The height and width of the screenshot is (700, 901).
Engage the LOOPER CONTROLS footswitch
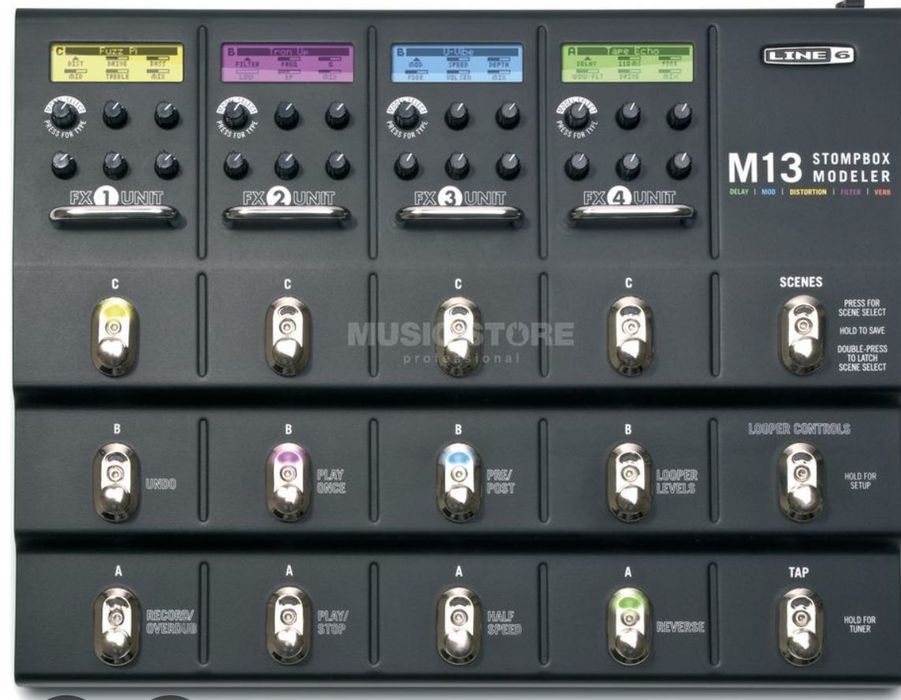click(800, 482)
